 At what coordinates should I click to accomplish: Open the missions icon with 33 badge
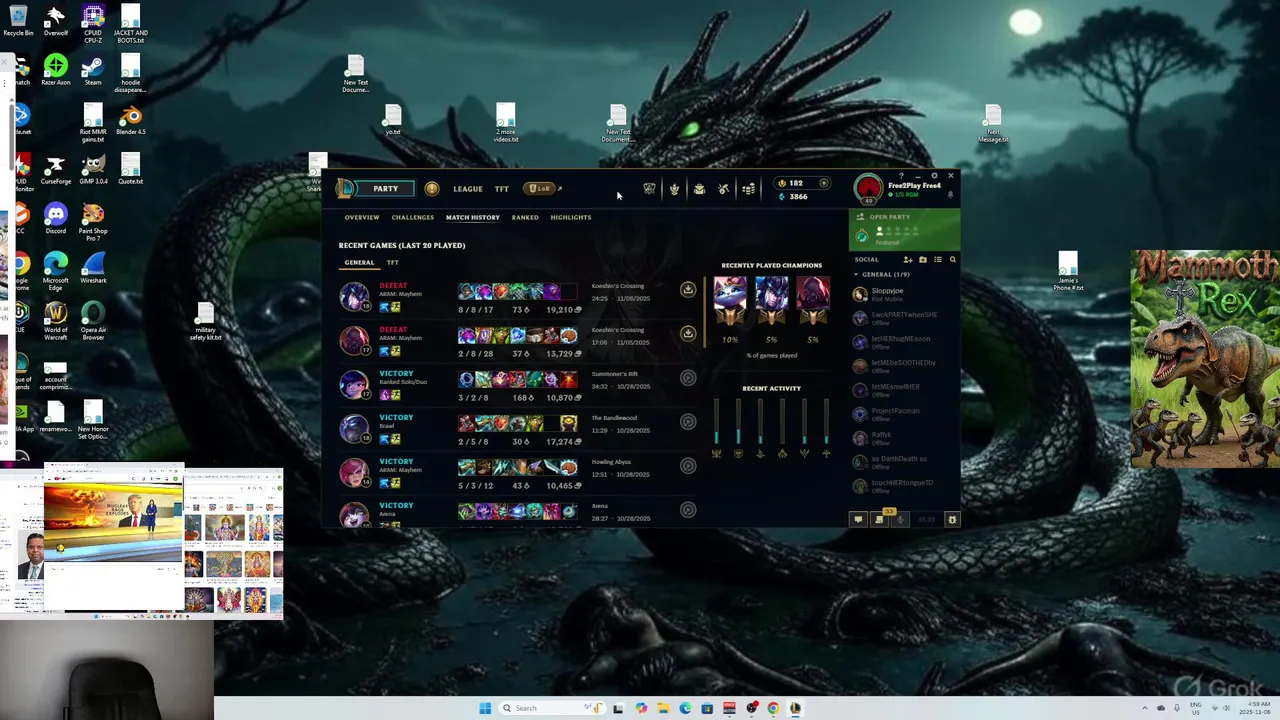(x=880, y=519)
